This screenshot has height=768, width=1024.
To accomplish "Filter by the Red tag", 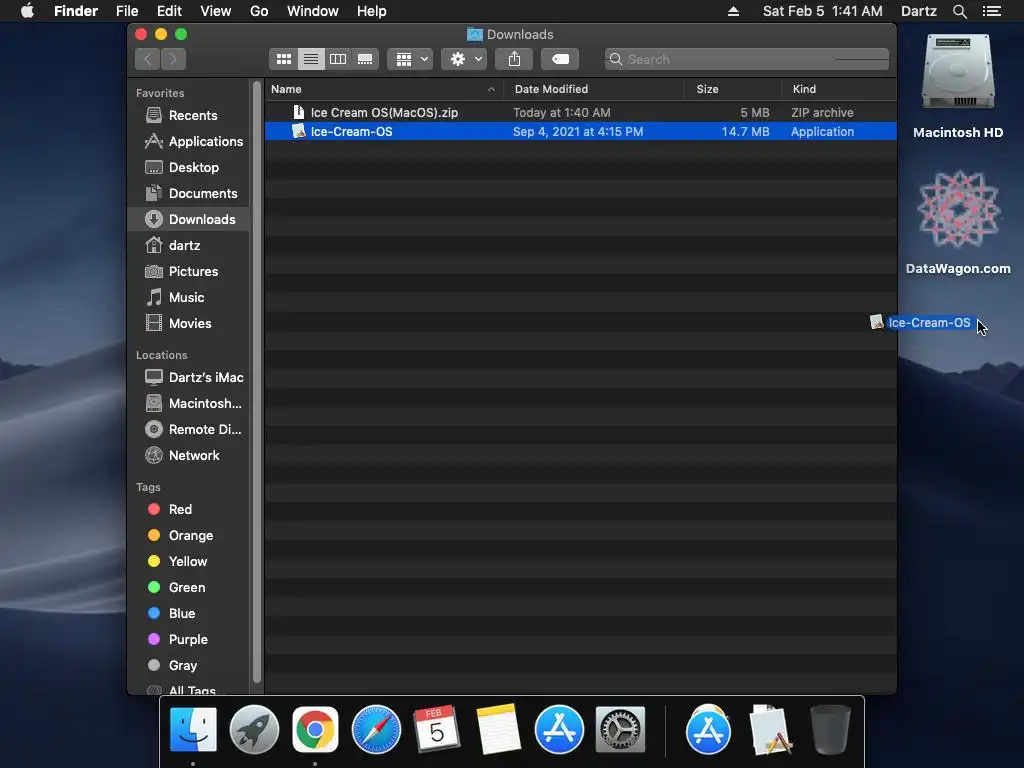I will 189,509.
